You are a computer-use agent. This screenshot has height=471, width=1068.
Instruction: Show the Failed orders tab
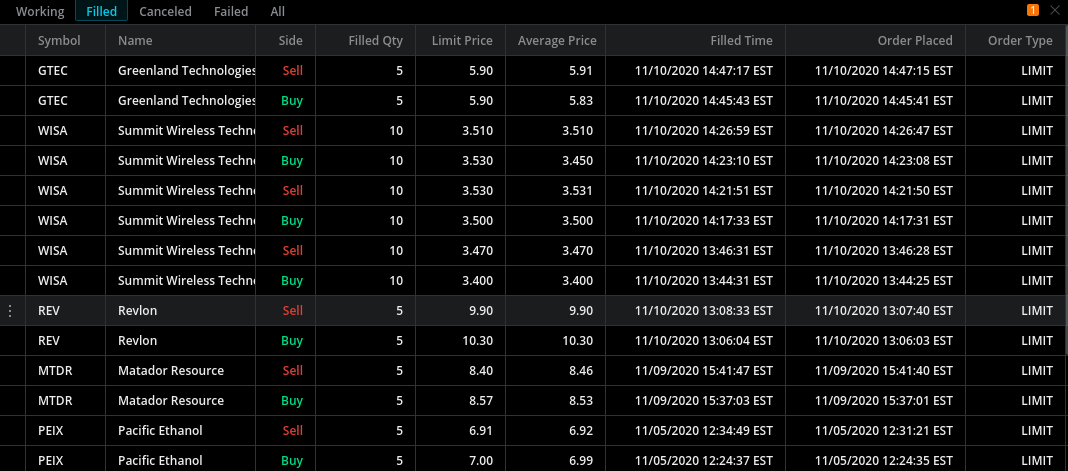pyautogui.click(x=231, y=12)
